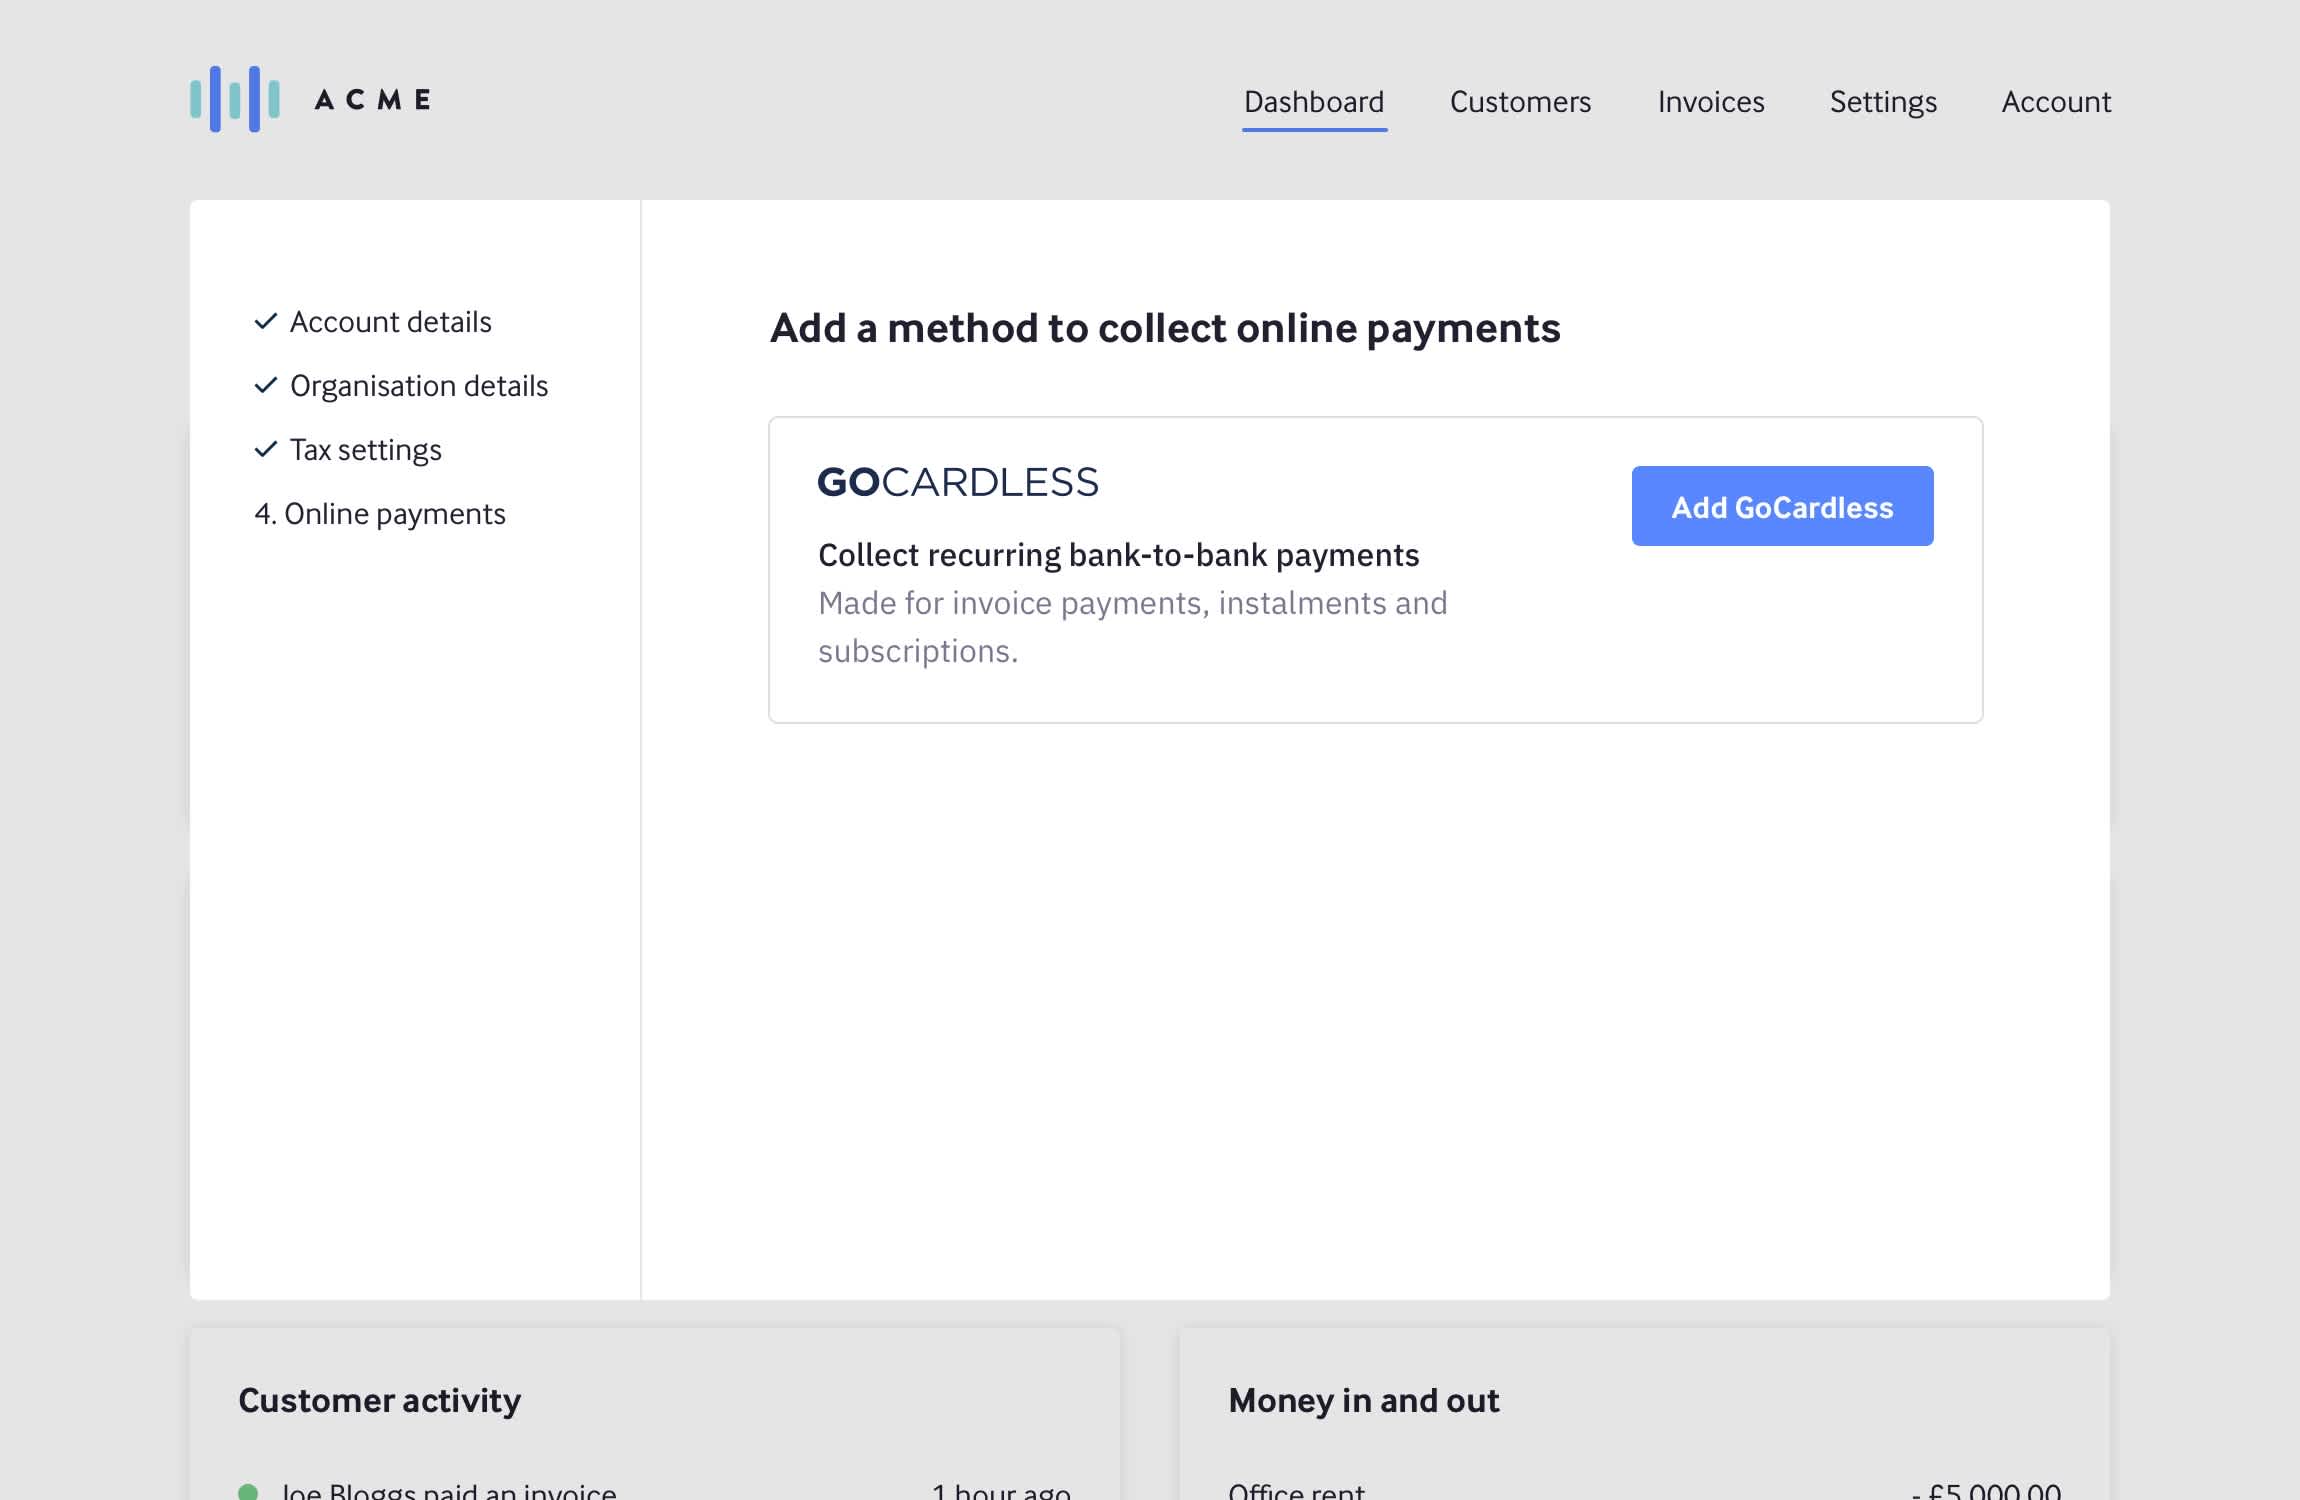Go to the Tax settings step
This screenshot has height=1500, width=2300.
pyautogui.click(x=365, y=450)
